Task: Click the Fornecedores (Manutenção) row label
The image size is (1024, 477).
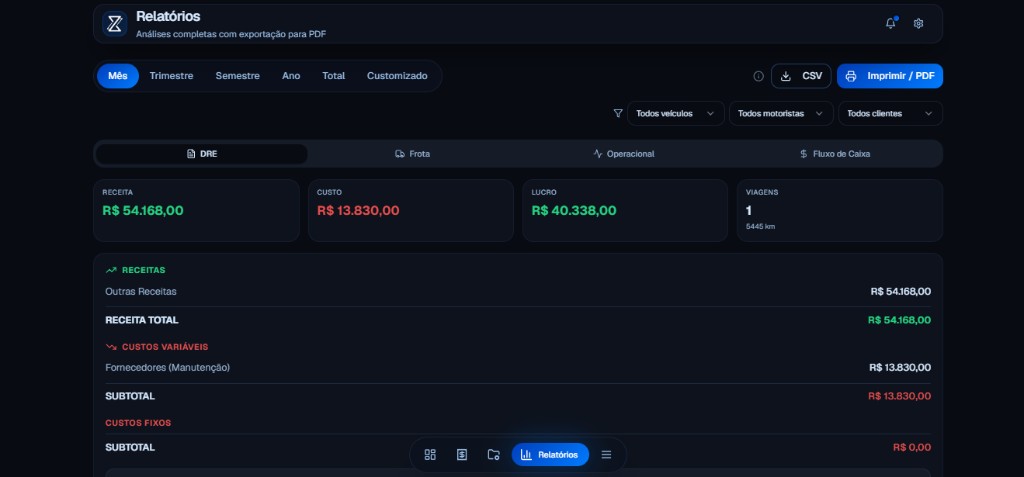Action: 167,368
